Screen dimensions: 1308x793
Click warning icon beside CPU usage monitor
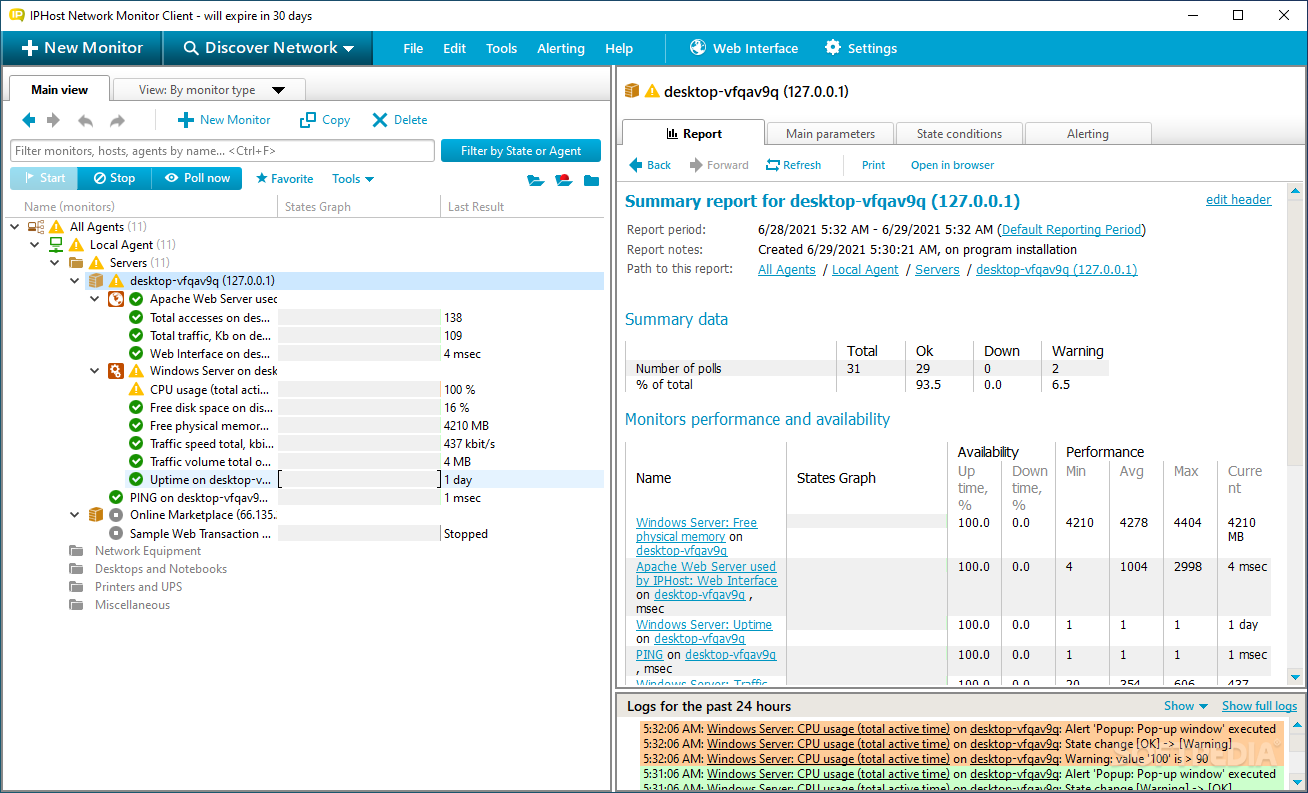(x=136, y=389)
